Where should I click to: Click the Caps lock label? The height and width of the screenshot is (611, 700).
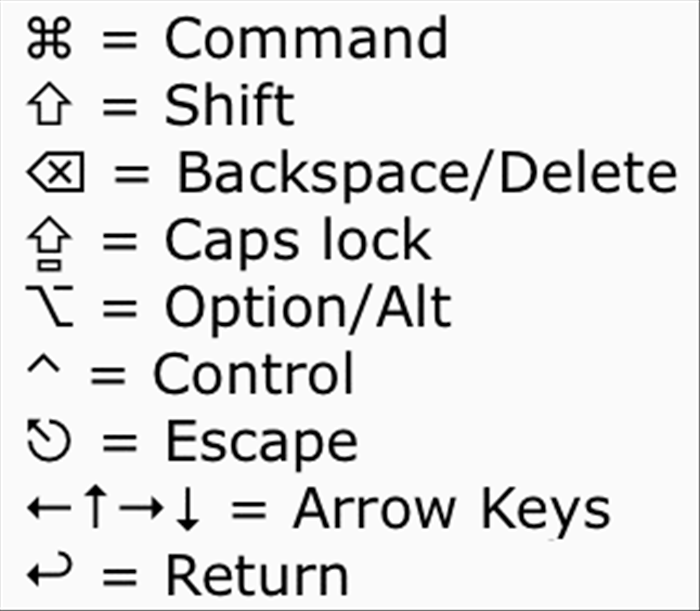tap(298, 242)
